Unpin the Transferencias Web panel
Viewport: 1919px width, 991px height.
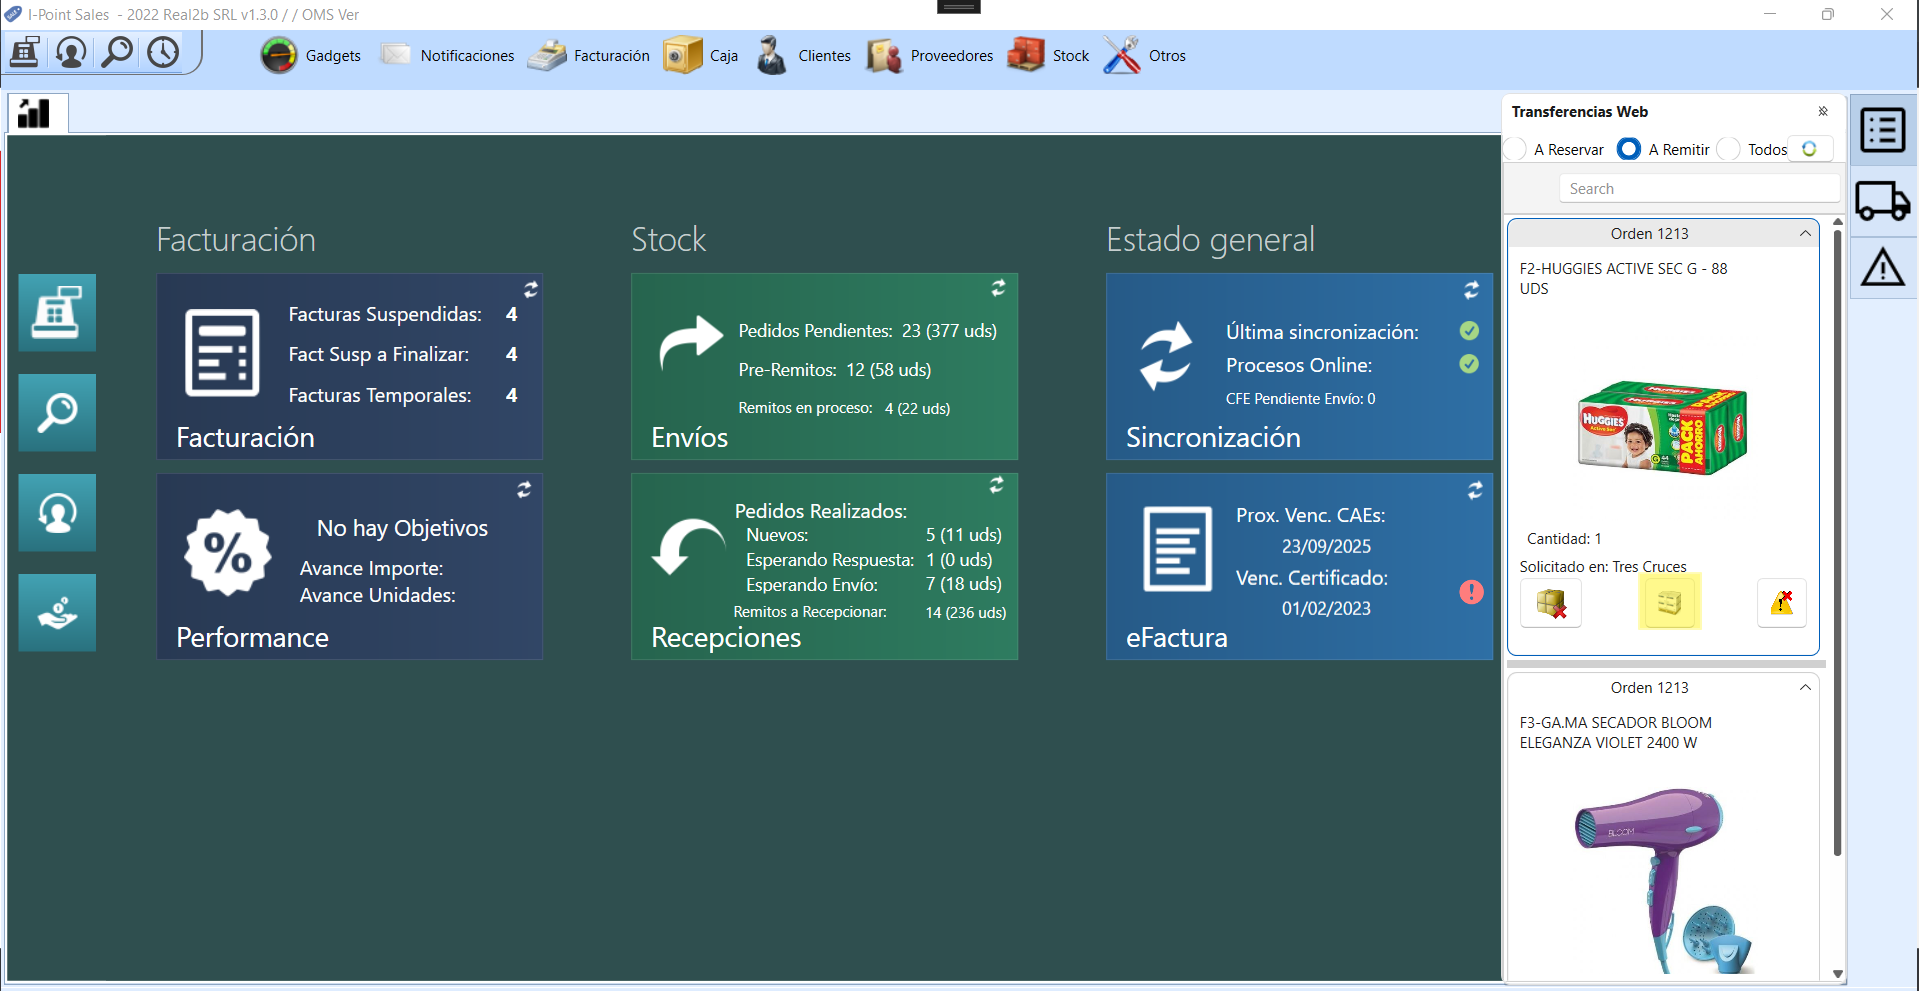point(1823,111)
